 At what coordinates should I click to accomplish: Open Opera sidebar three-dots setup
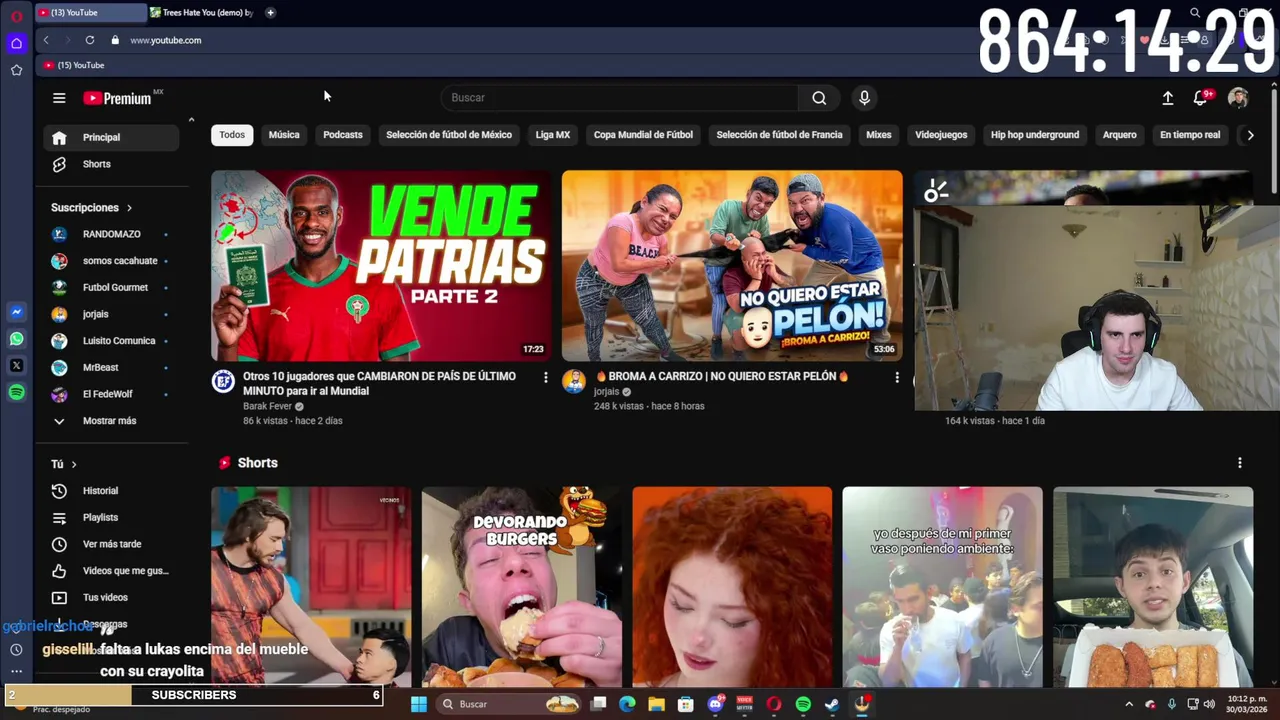point(16,672)
